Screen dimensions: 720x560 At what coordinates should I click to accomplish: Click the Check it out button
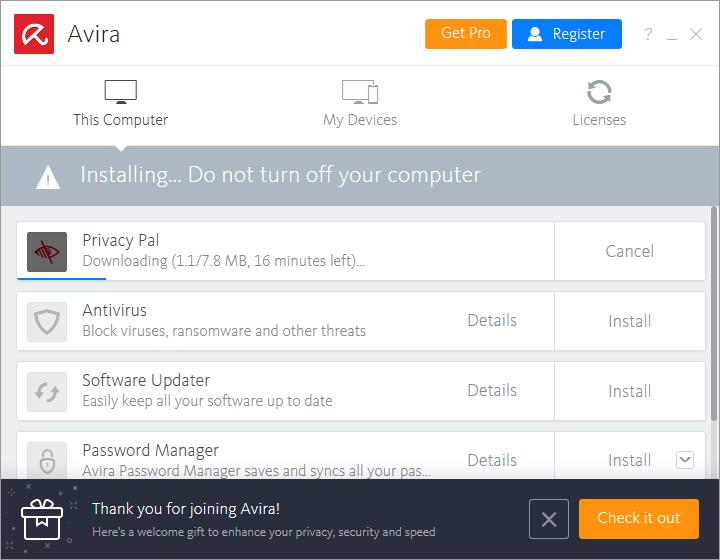click(x=638, y=518)
